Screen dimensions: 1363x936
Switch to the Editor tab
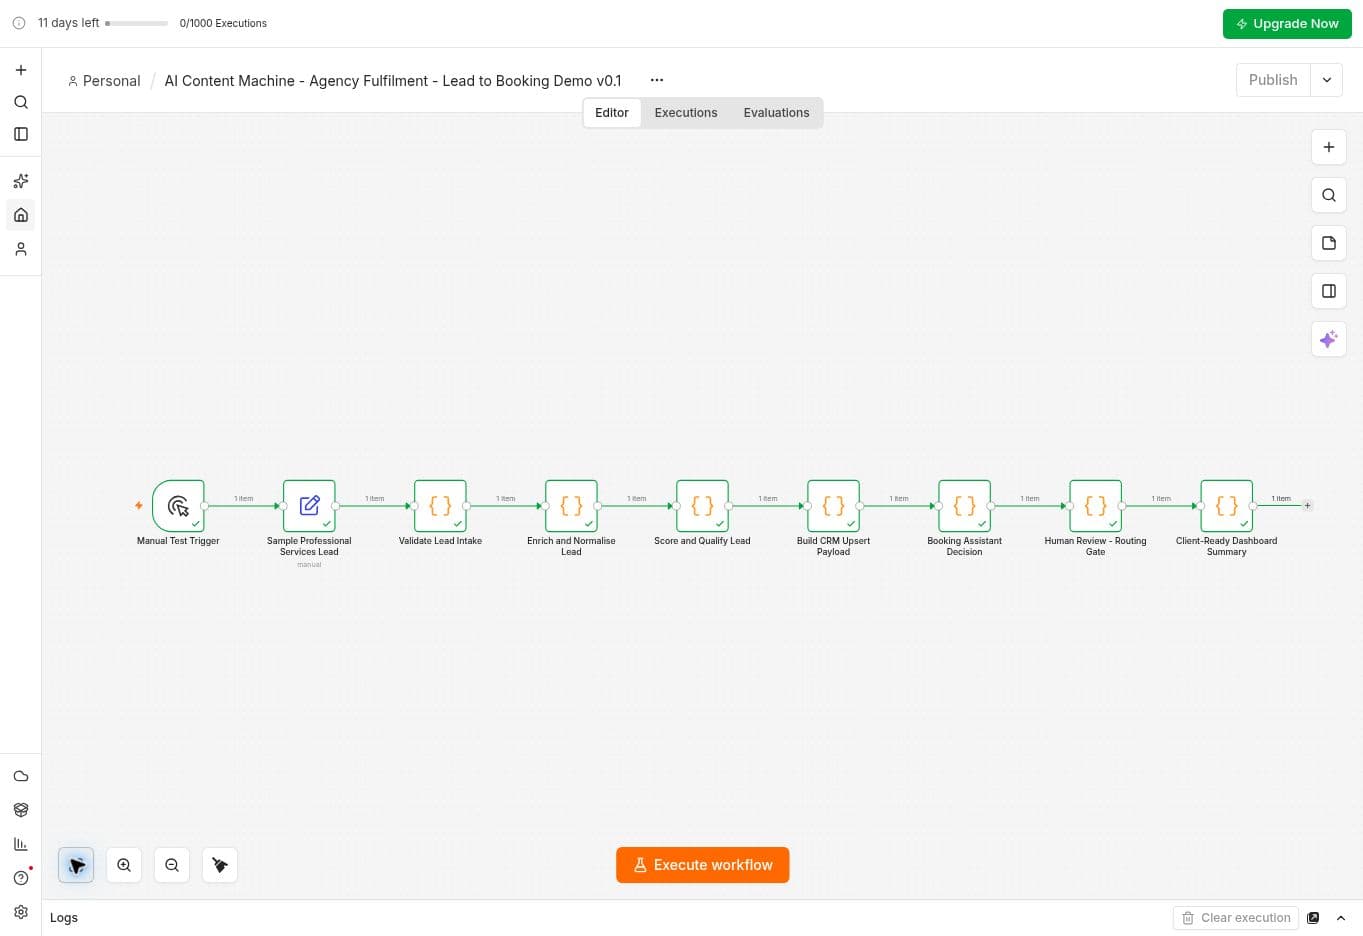[612, 113]
